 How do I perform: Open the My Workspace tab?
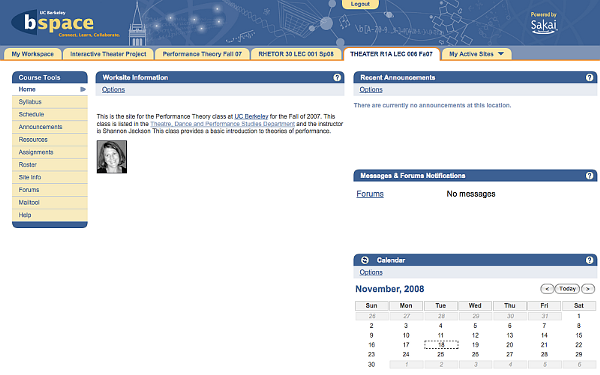click(33, 54)
